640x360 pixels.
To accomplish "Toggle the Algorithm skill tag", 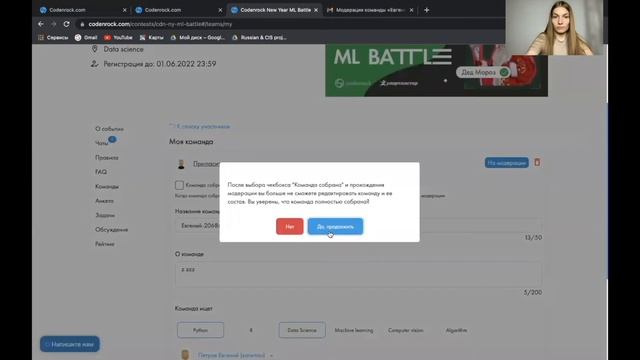I will (456, 330).
